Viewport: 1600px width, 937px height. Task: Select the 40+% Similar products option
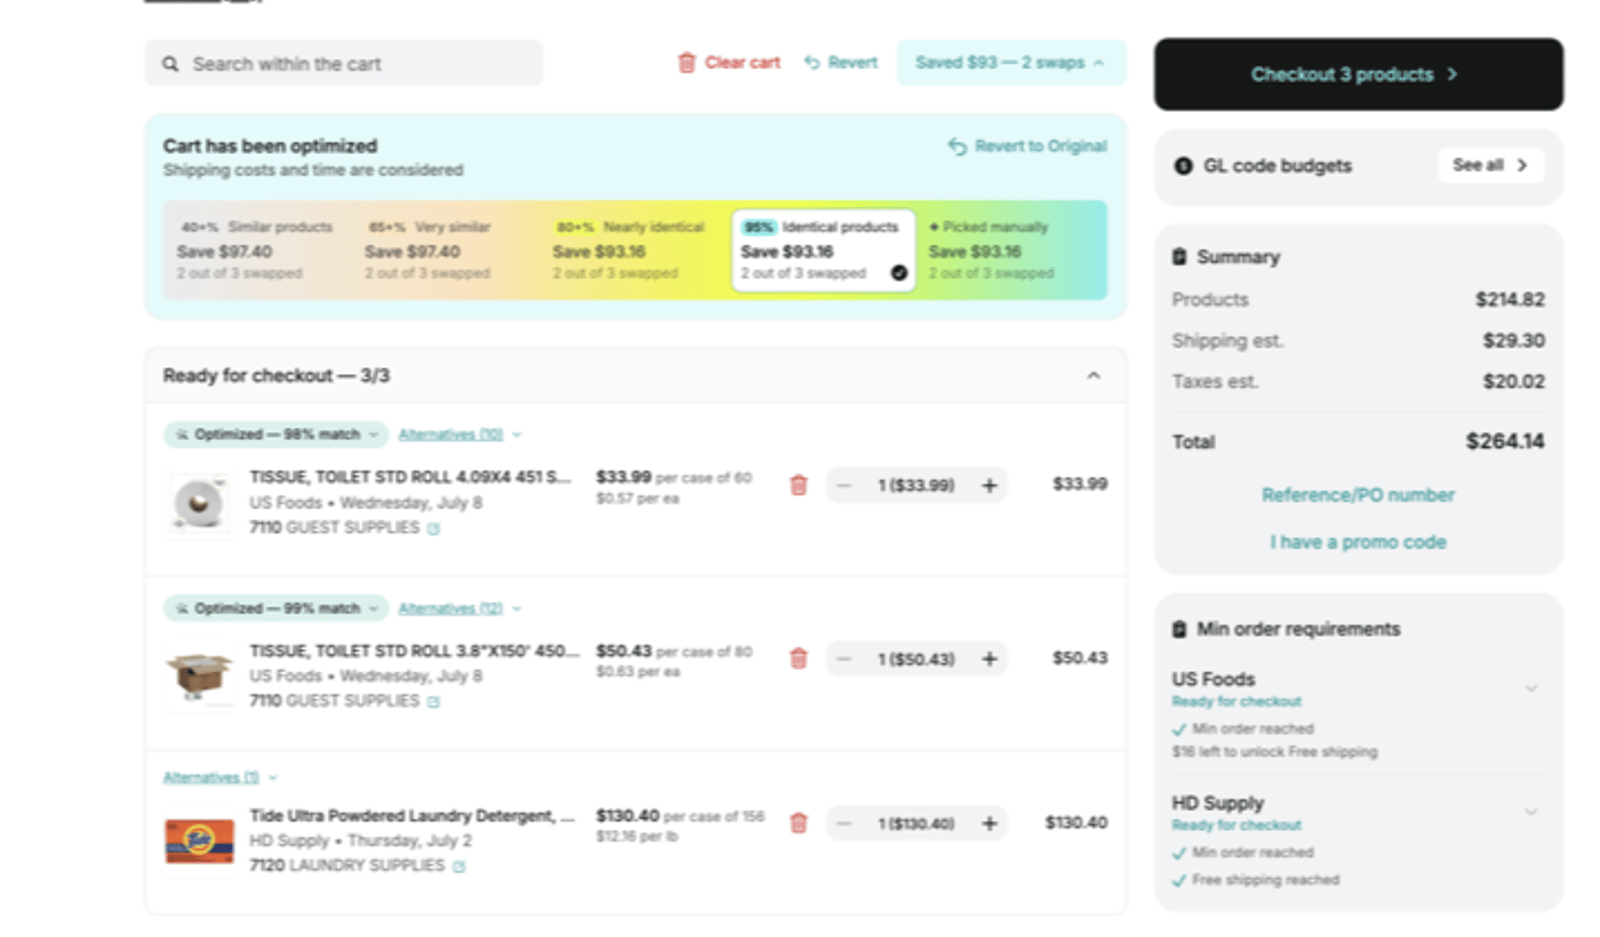pos(257,250)
